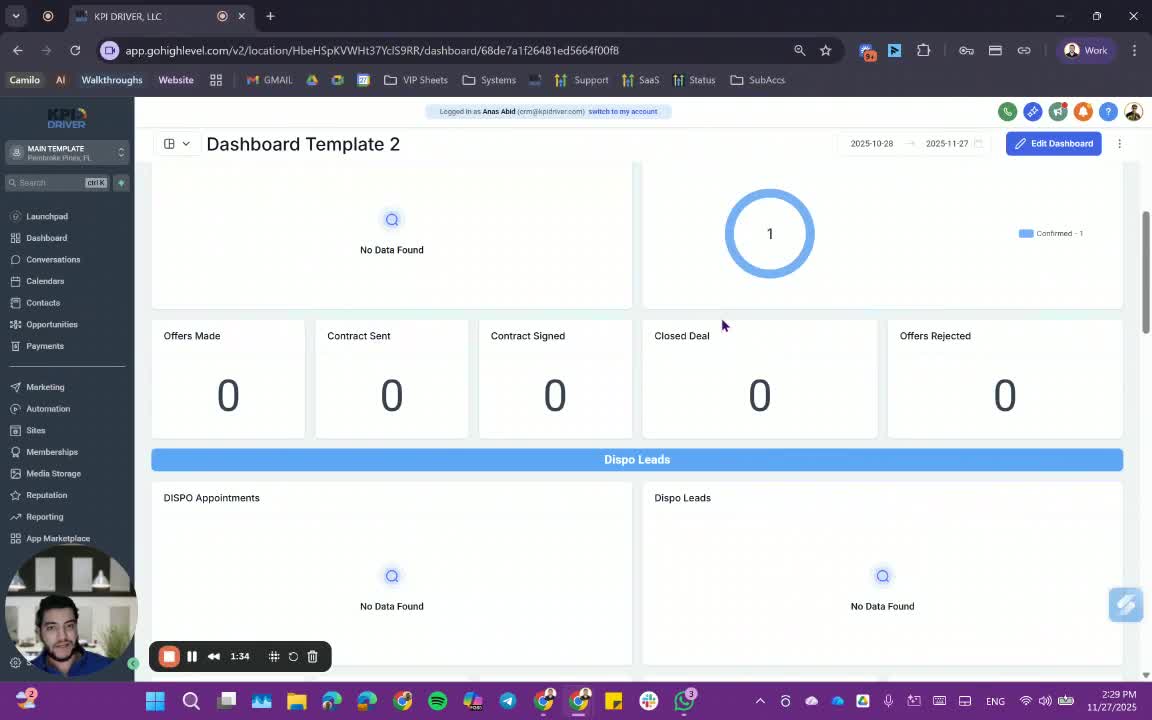Click the Automation icon in sidebar
The height and width of the screenshot is (720, 1152).
pyautogui.click(x=15, y=408)
